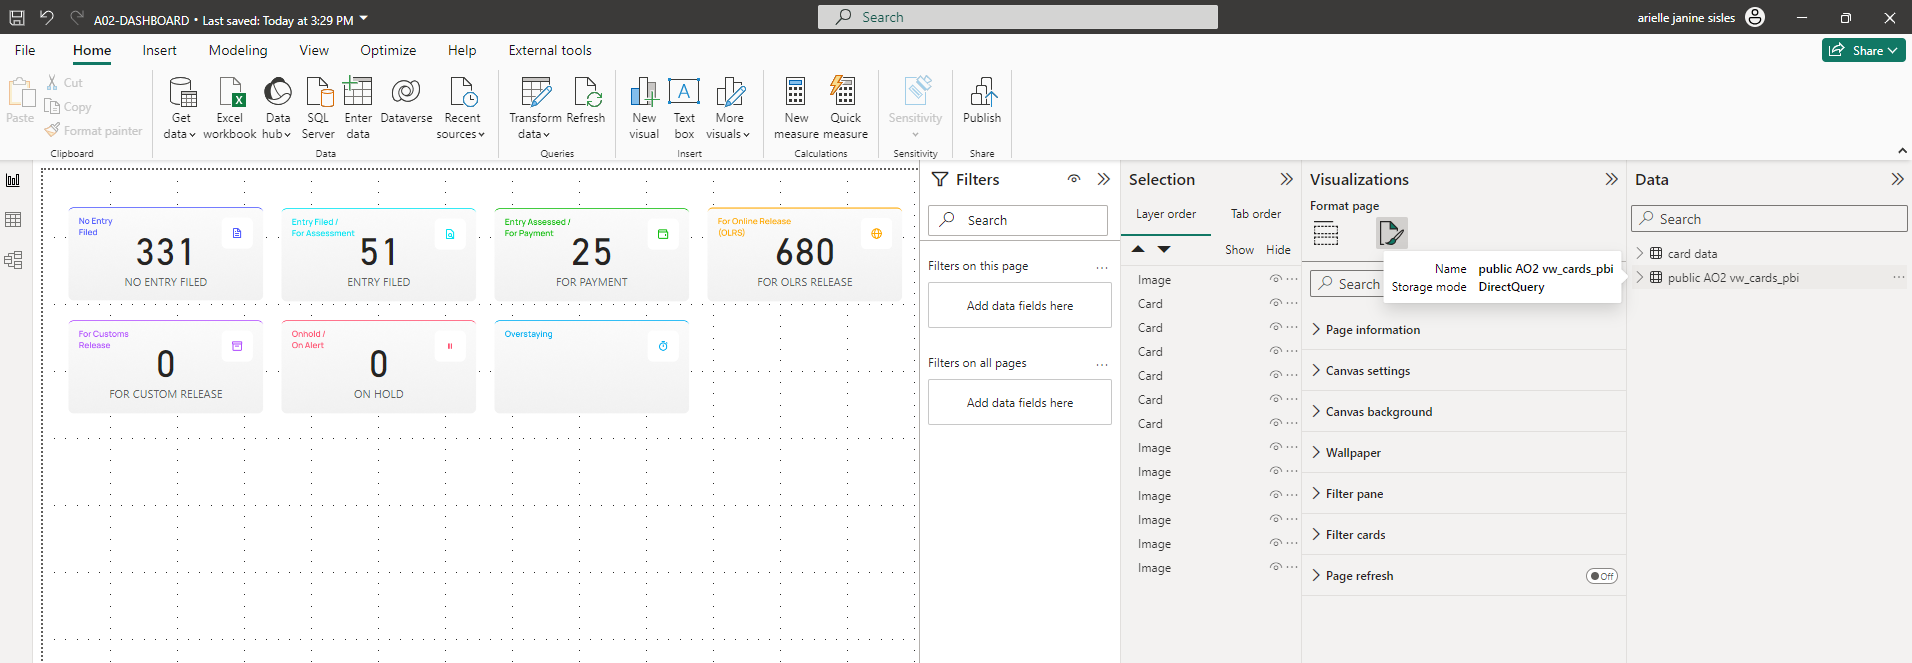Click Show all layers
The width and height of the screenshot is (1912, 663).
1239,250
